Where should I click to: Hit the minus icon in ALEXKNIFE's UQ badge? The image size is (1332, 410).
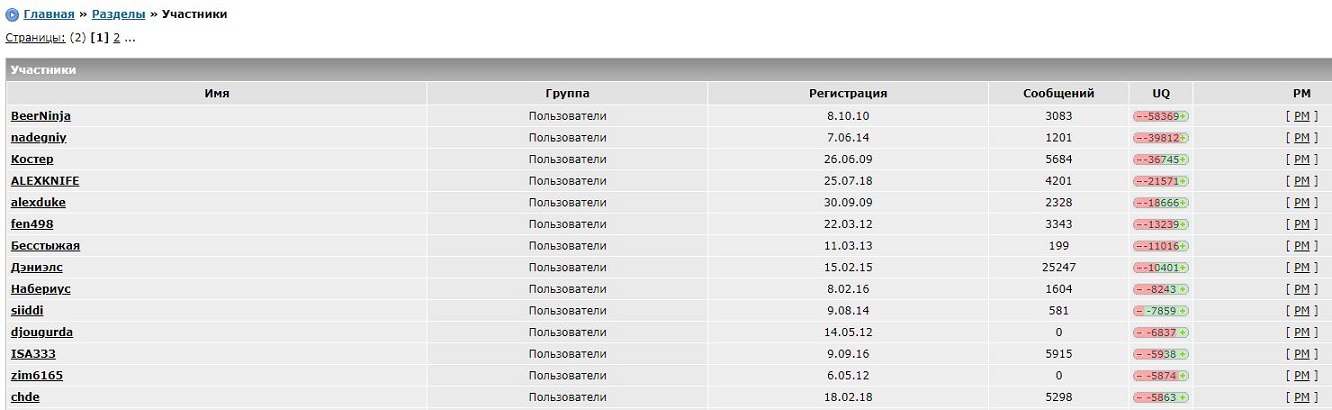(x=1138, y=182)
